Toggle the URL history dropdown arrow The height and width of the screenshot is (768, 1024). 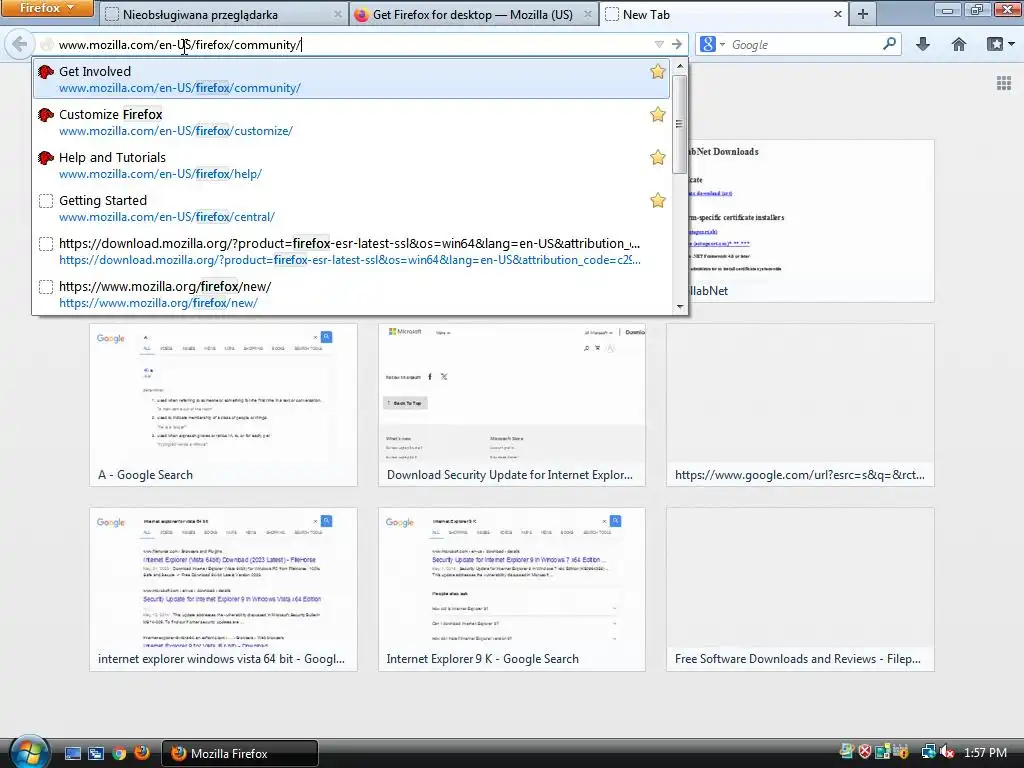(x=659, y=44)
